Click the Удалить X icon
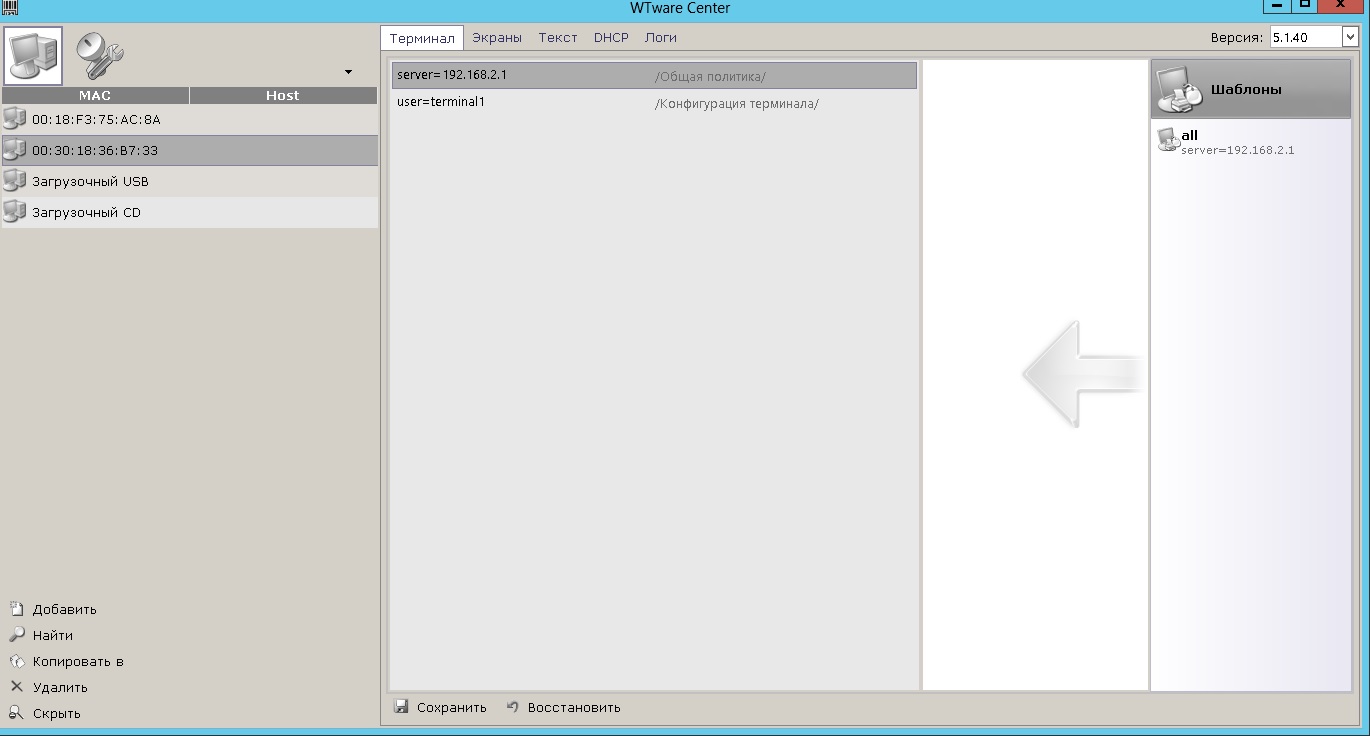 point(16,687)
